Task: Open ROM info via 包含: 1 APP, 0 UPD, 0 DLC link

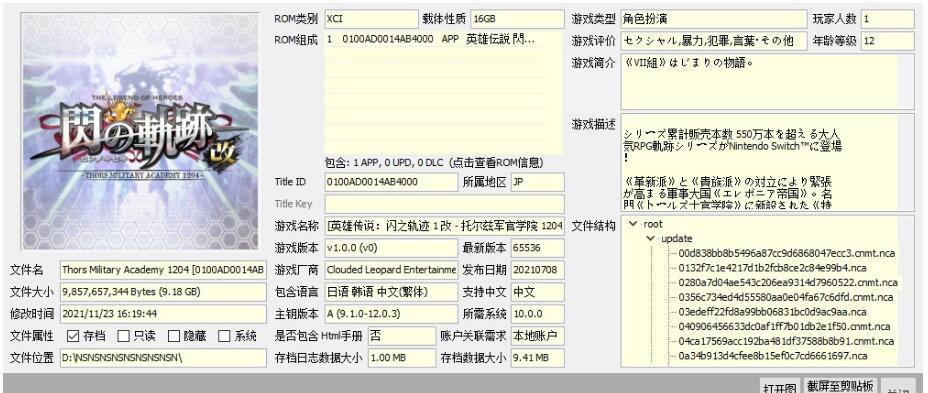Action: 433,162
